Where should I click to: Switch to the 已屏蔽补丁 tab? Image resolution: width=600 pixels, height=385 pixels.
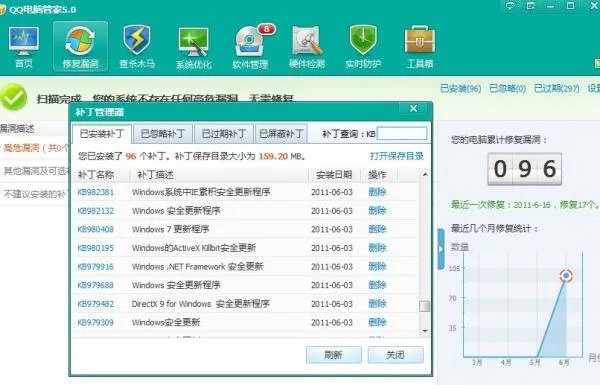[281, 134]
